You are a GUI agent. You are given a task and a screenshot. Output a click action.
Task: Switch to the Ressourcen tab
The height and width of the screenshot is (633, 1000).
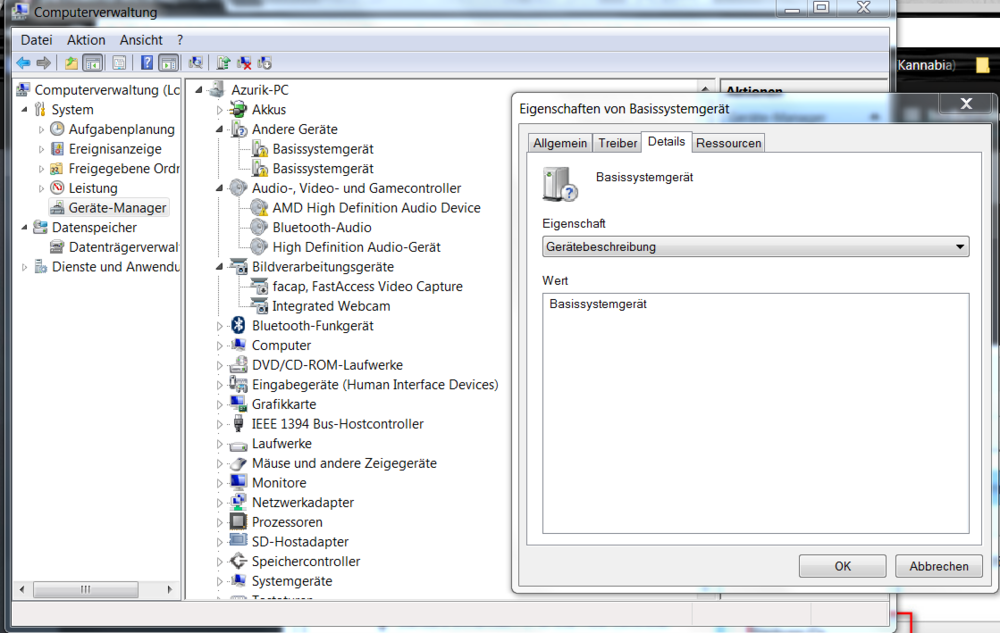[728, 143]
